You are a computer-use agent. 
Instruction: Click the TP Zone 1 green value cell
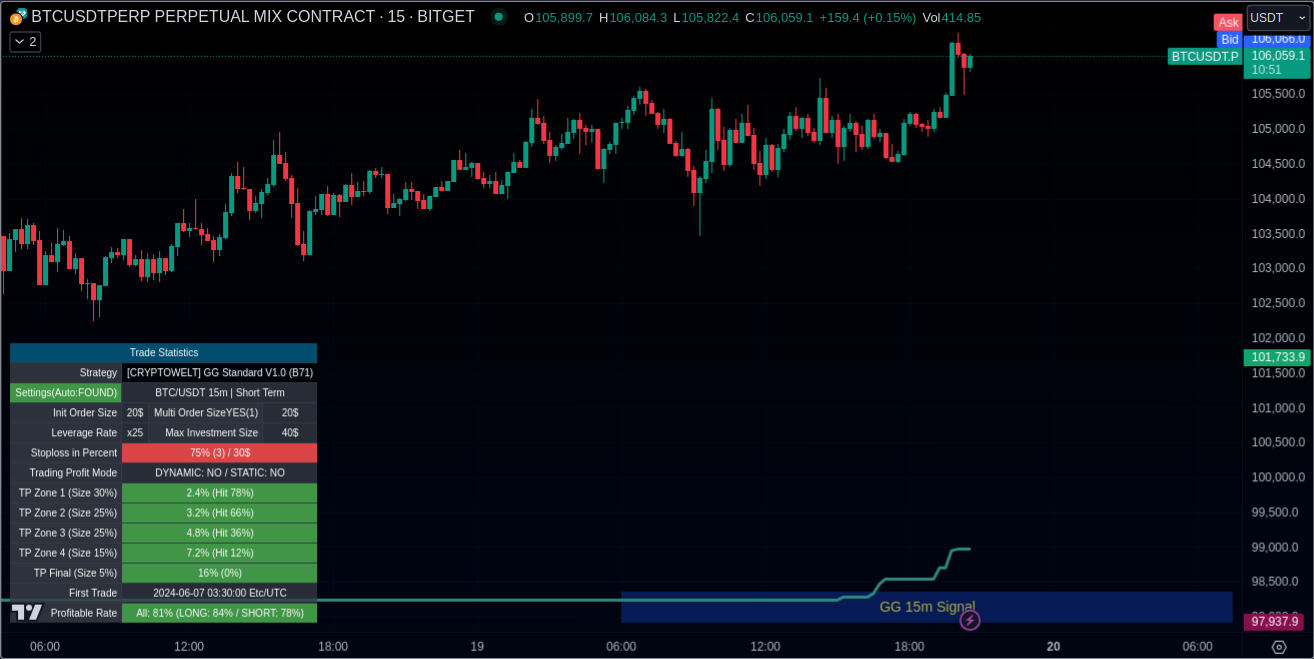219,493
